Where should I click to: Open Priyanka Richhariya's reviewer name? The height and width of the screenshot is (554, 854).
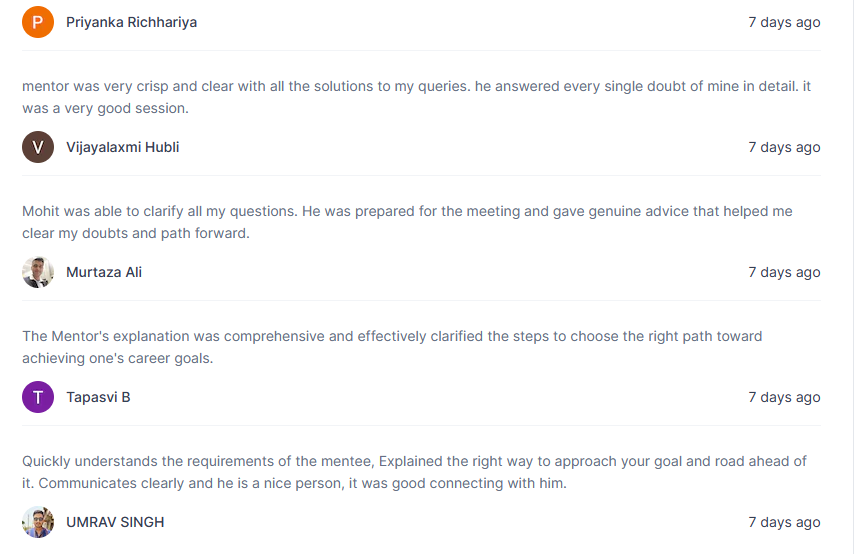(x=131, y=22)
